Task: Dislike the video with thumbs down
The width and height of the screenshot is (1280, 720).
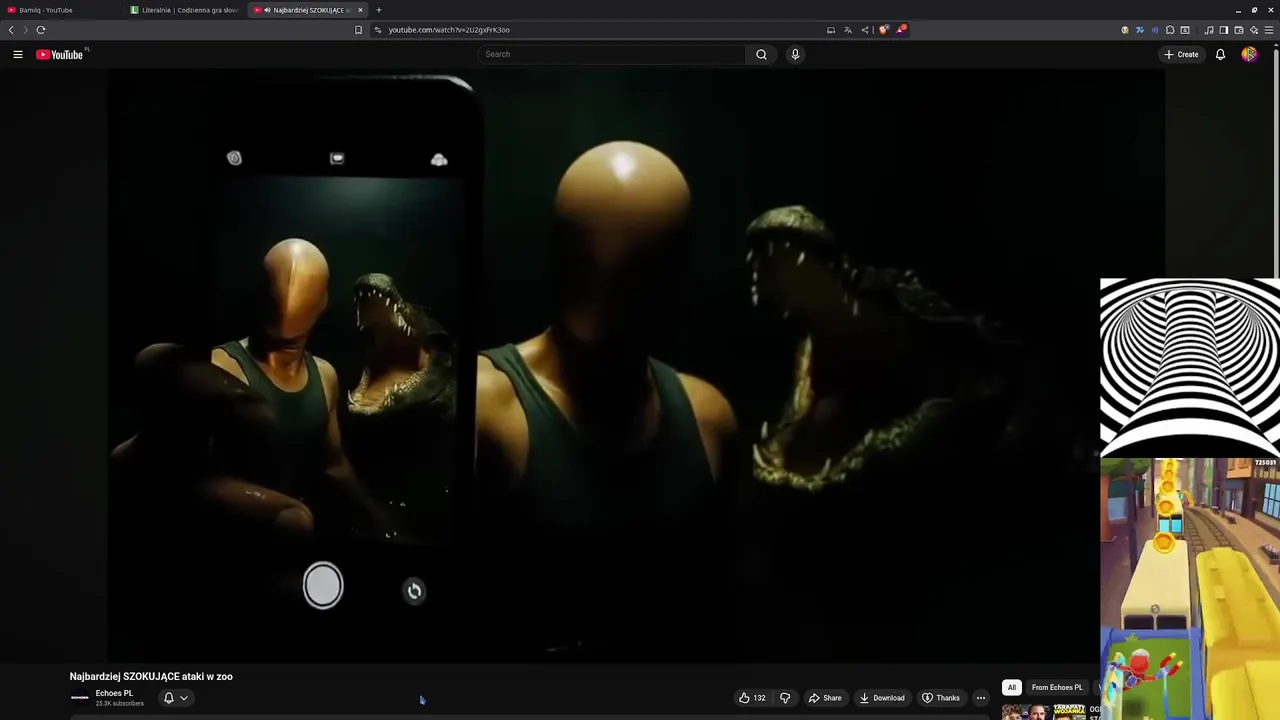Action: click(x=785, y=698)
